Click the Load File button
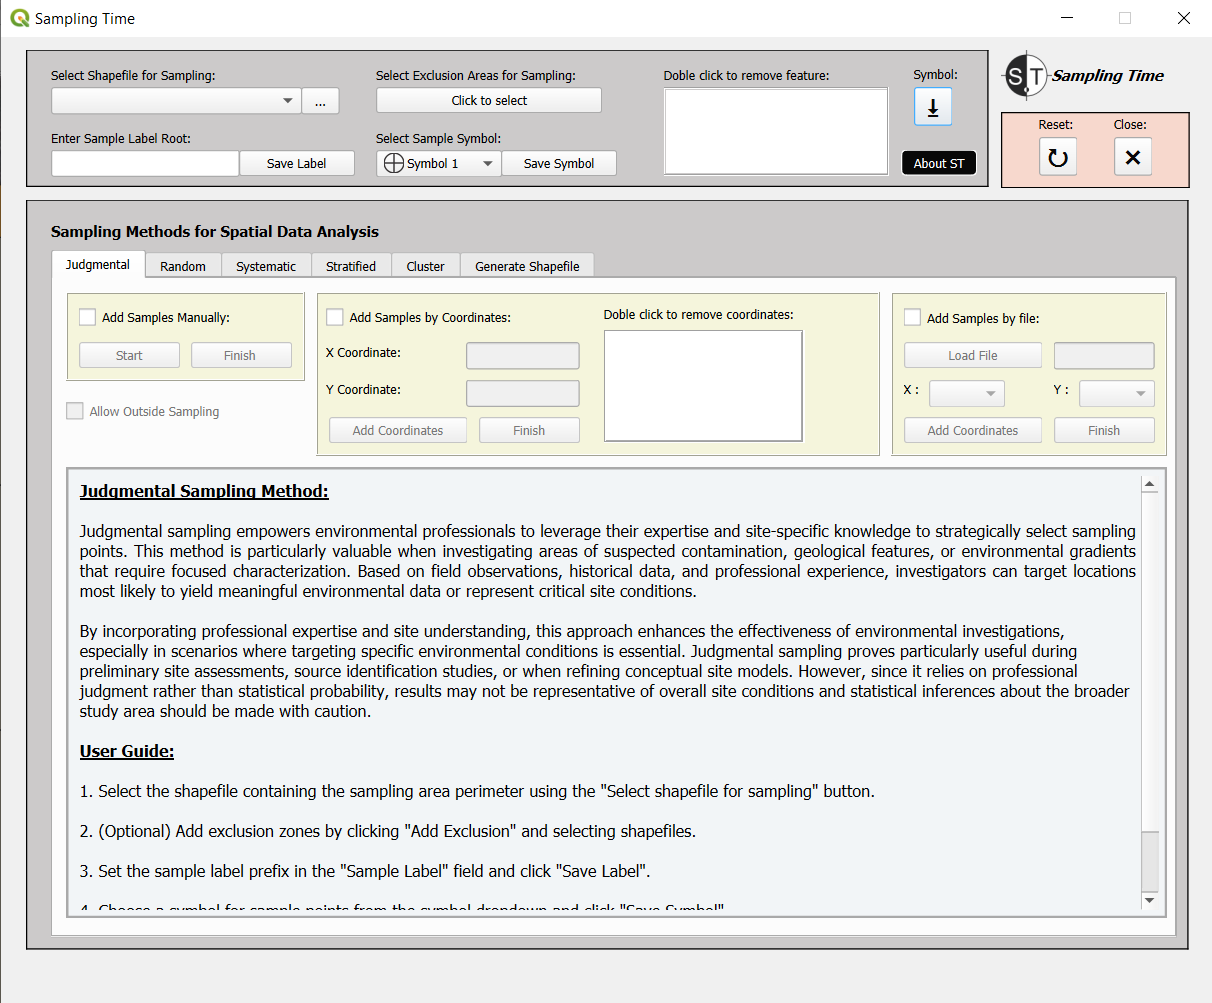1212x1003 pixels. (x=973, y=355)
